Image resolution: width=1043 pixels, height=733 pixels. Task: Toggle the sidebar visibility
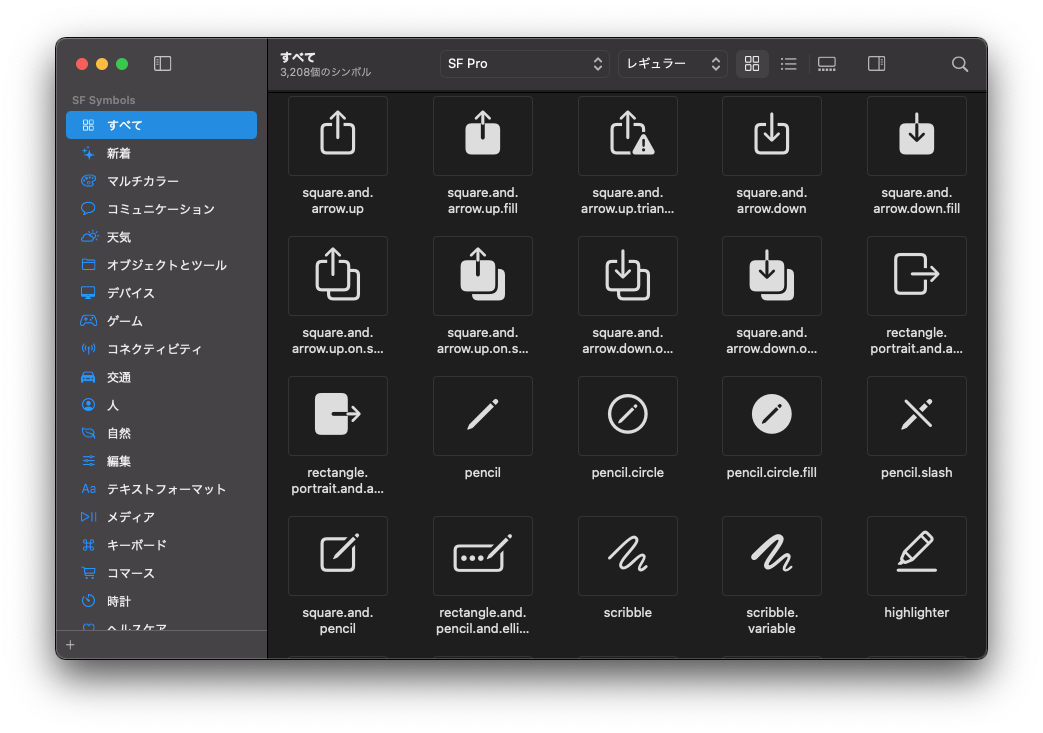click(x=162, y=62)
